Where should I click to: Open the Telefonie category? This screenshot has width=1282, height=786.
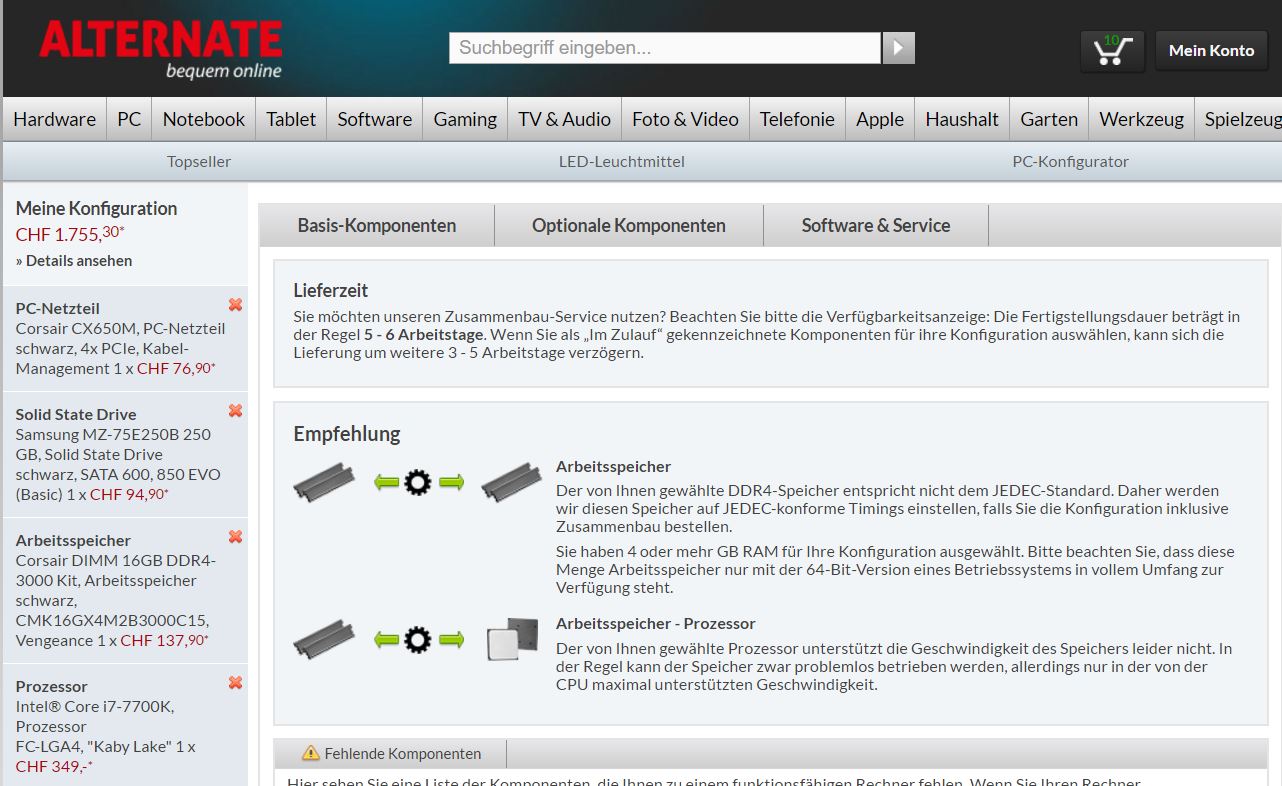(x=797, y=119)
